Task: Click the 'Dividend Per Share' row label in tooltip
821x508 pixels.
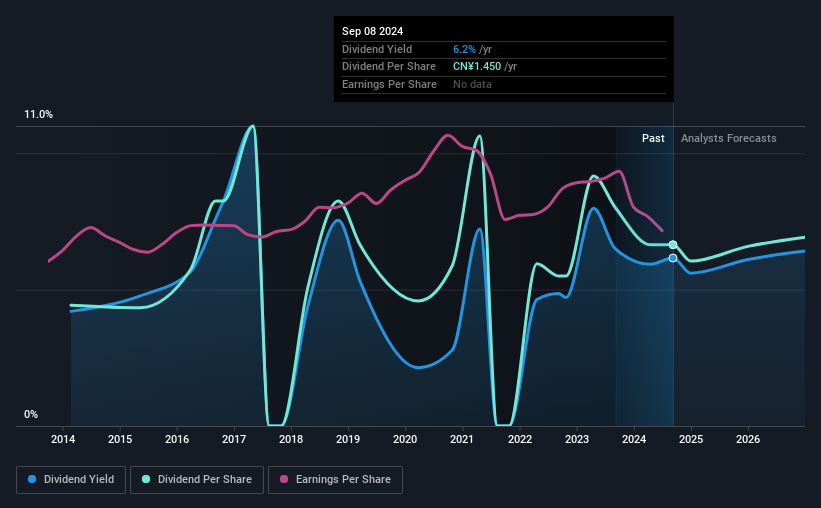Action: 389,67
